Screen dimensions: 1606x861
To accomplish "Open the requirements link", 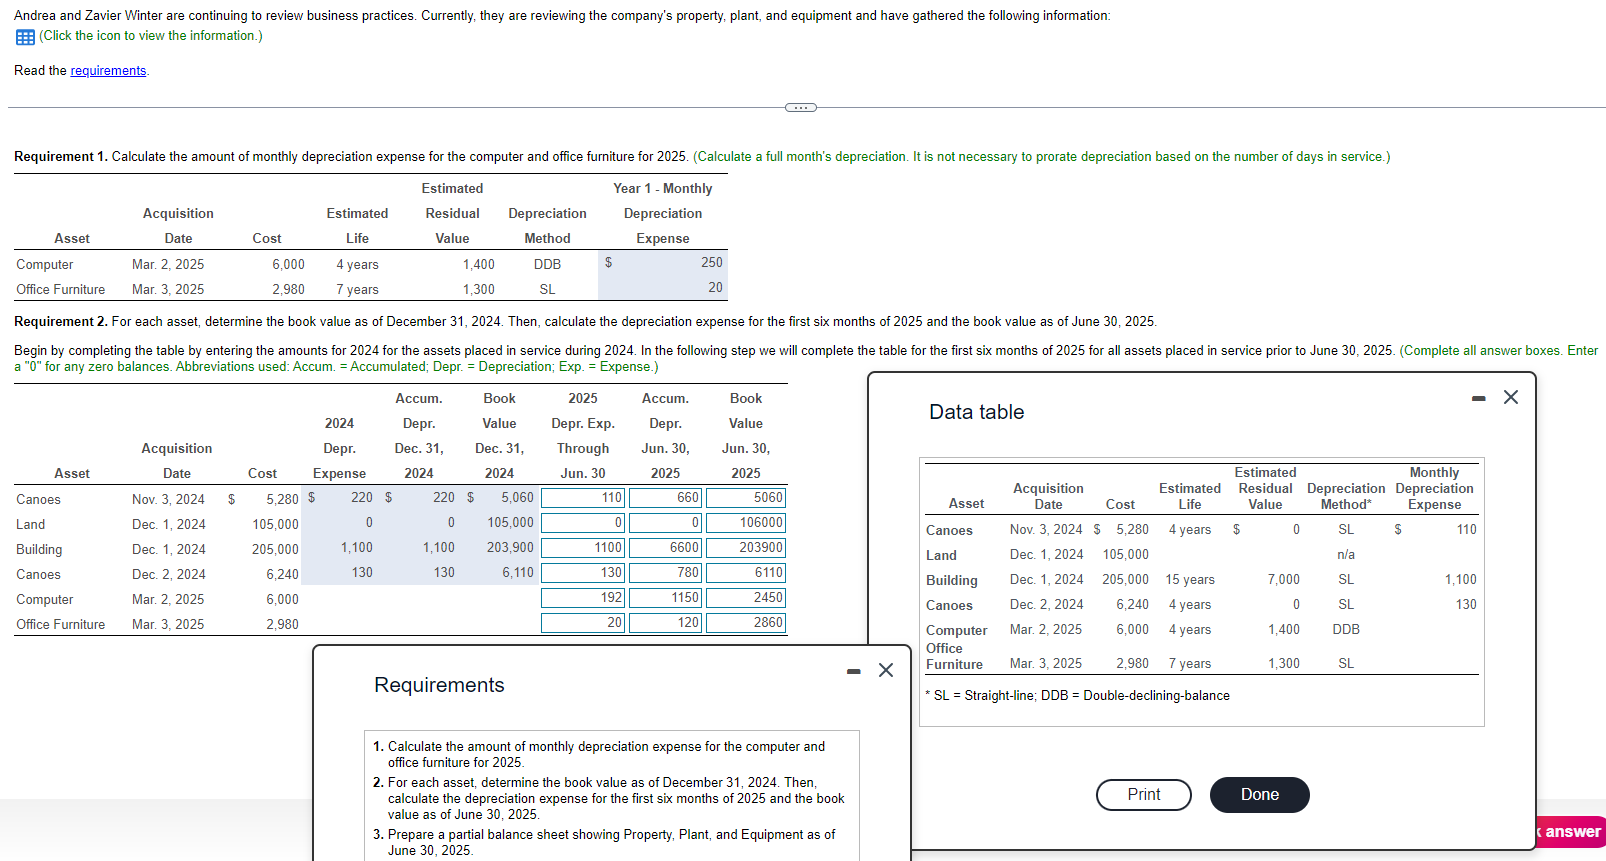I will [x=108, y=71].
